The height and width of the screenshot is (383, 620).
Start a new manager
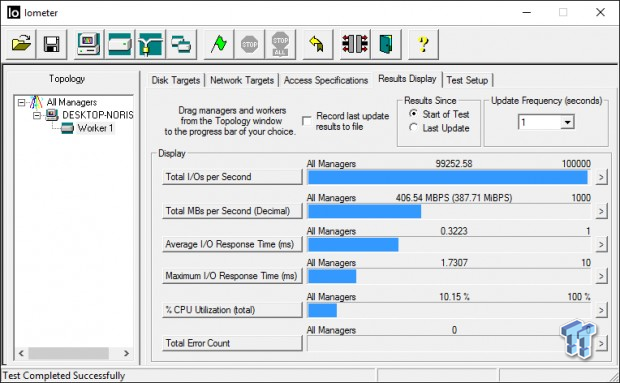(x=89, y=44)
